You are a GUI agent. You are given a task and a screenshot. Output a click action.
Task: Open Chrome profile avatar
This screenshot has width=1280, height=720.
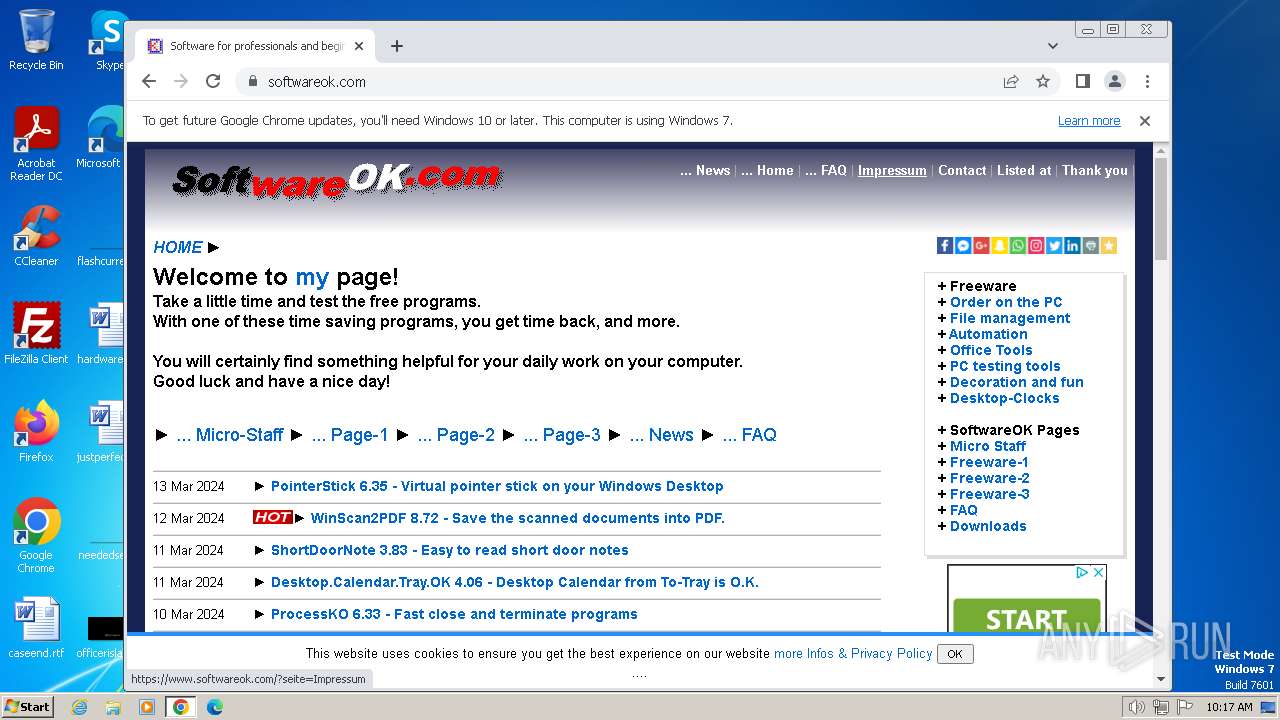[x=1114, y=81]
